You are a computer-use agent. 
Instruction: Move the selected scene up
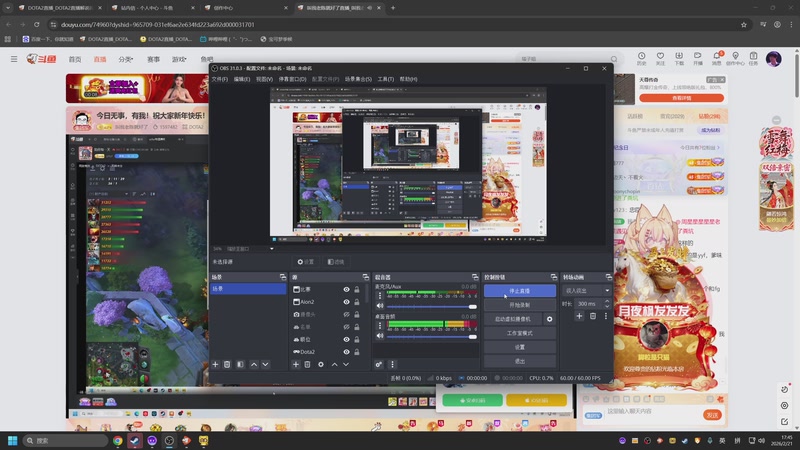254,364
